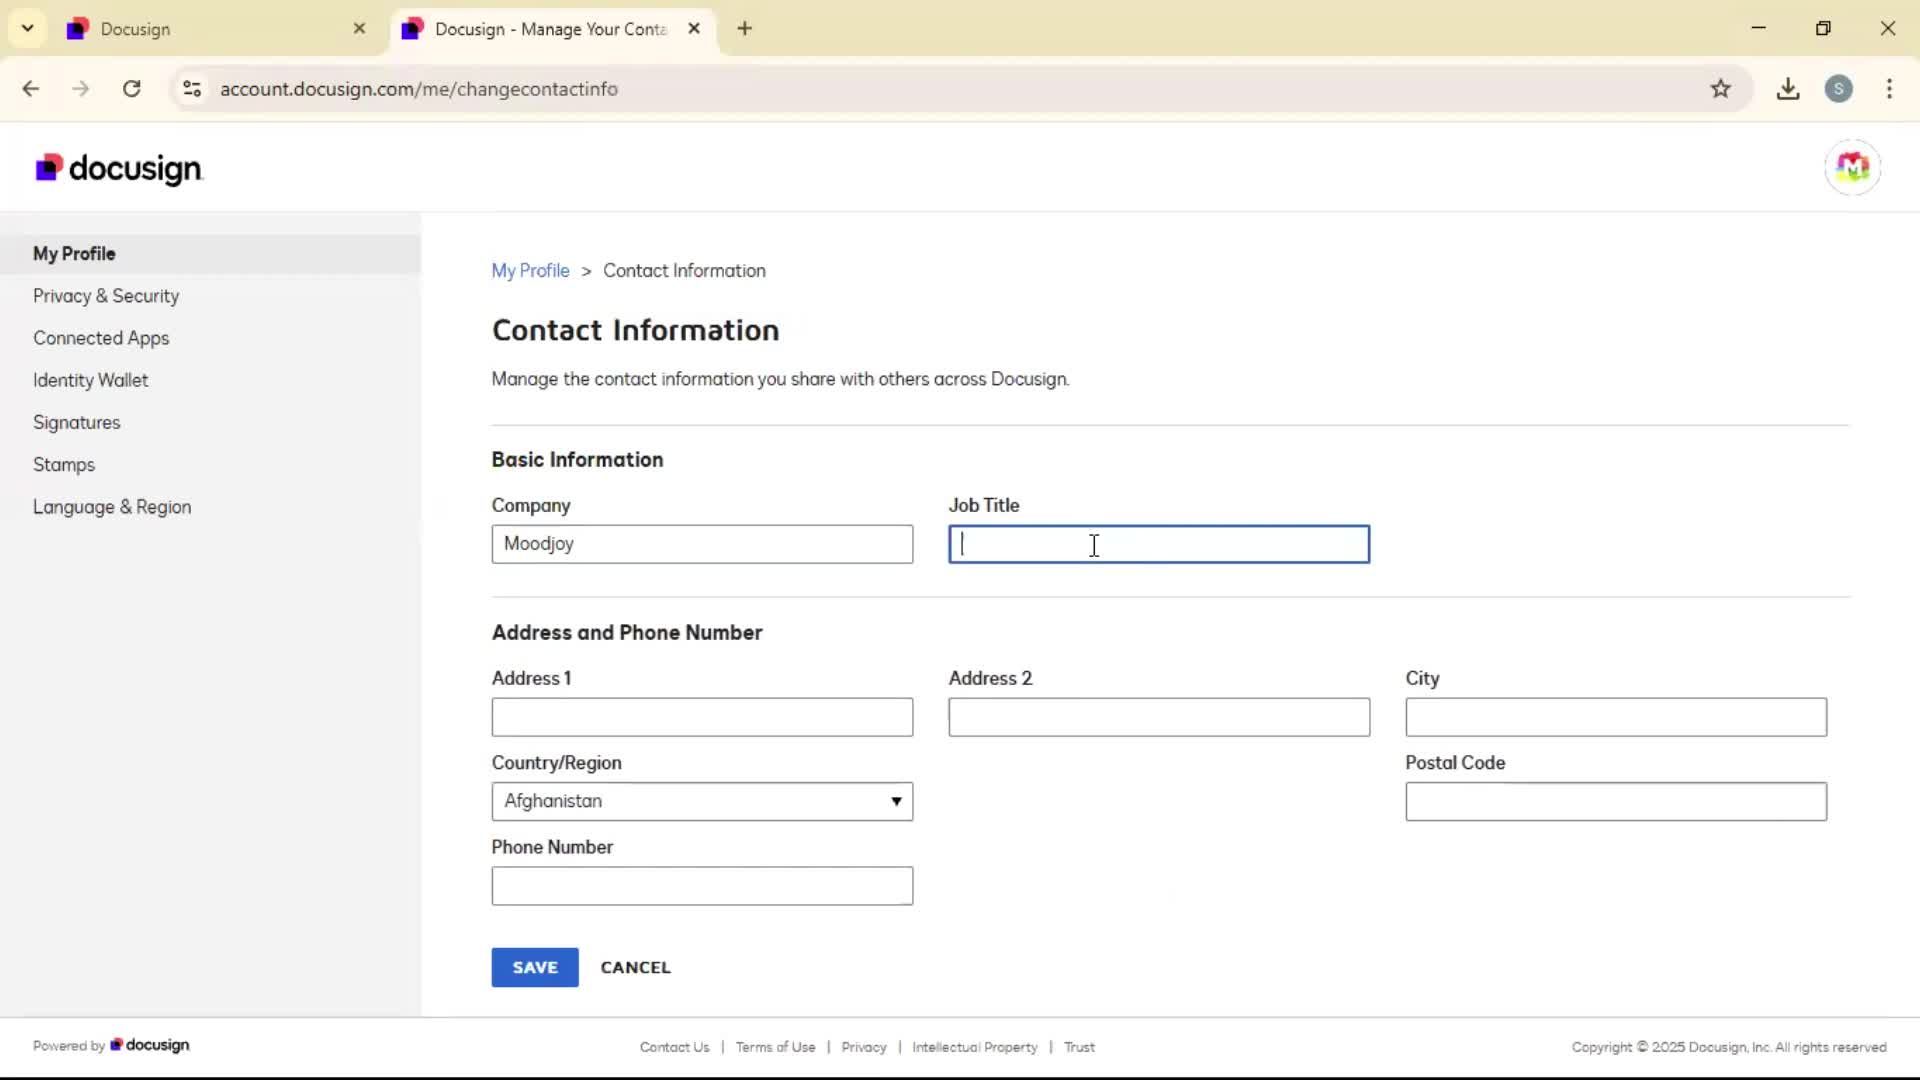This screenshot has width=1920, height=1080.
Task: Select the Docusign - Manage Your Contact tab
Action: click(553, 29)
